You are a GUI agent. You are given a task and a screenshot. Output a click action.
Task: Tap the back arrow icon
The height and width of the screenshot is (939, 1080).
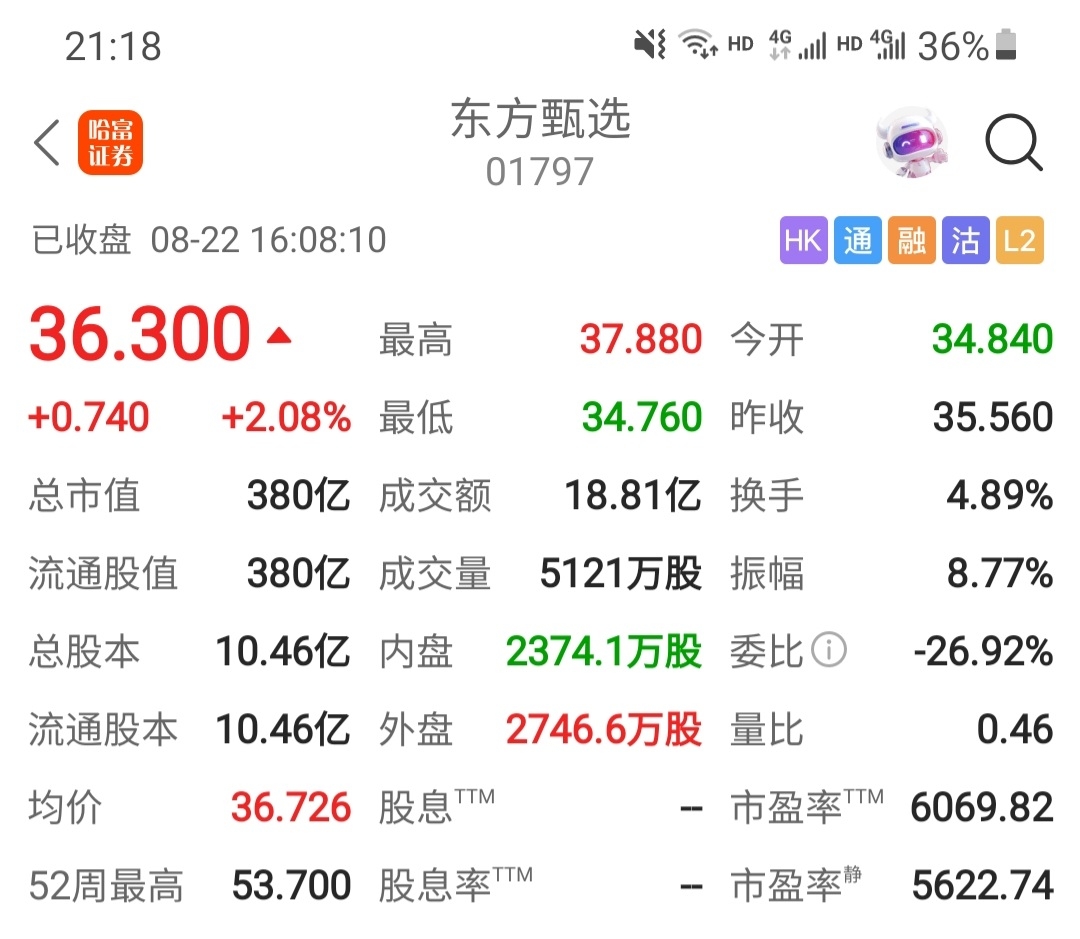(x=47, y=143)
